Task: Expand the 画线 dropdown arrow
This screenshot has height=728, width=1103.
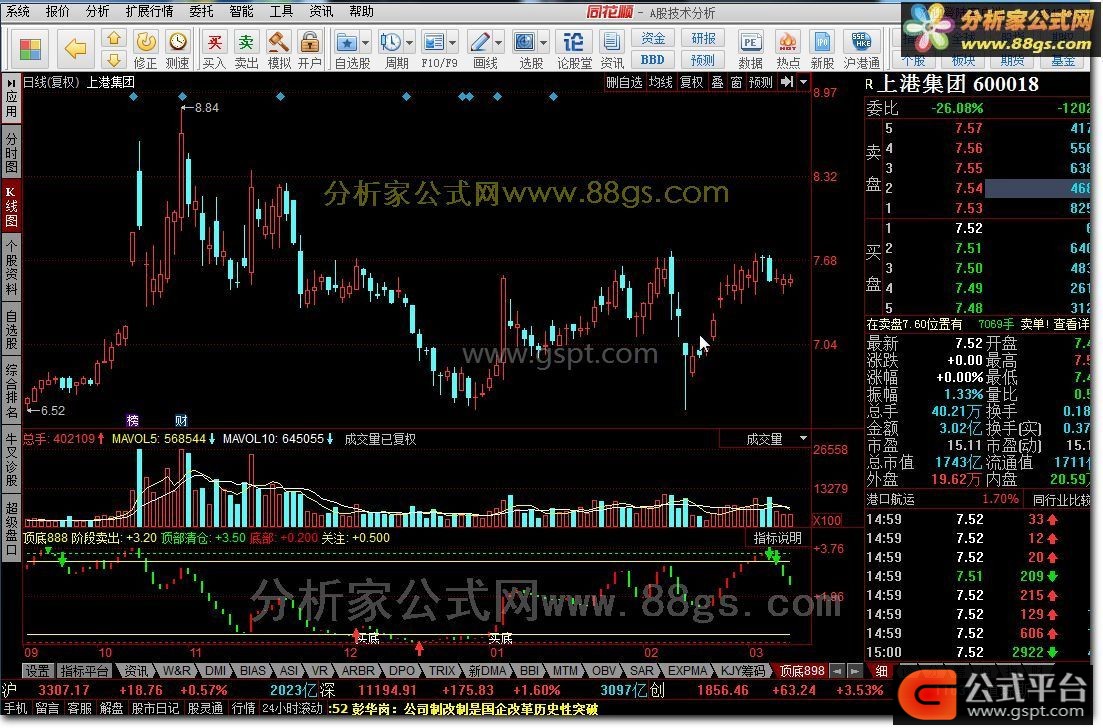Action: coord(498,43)
